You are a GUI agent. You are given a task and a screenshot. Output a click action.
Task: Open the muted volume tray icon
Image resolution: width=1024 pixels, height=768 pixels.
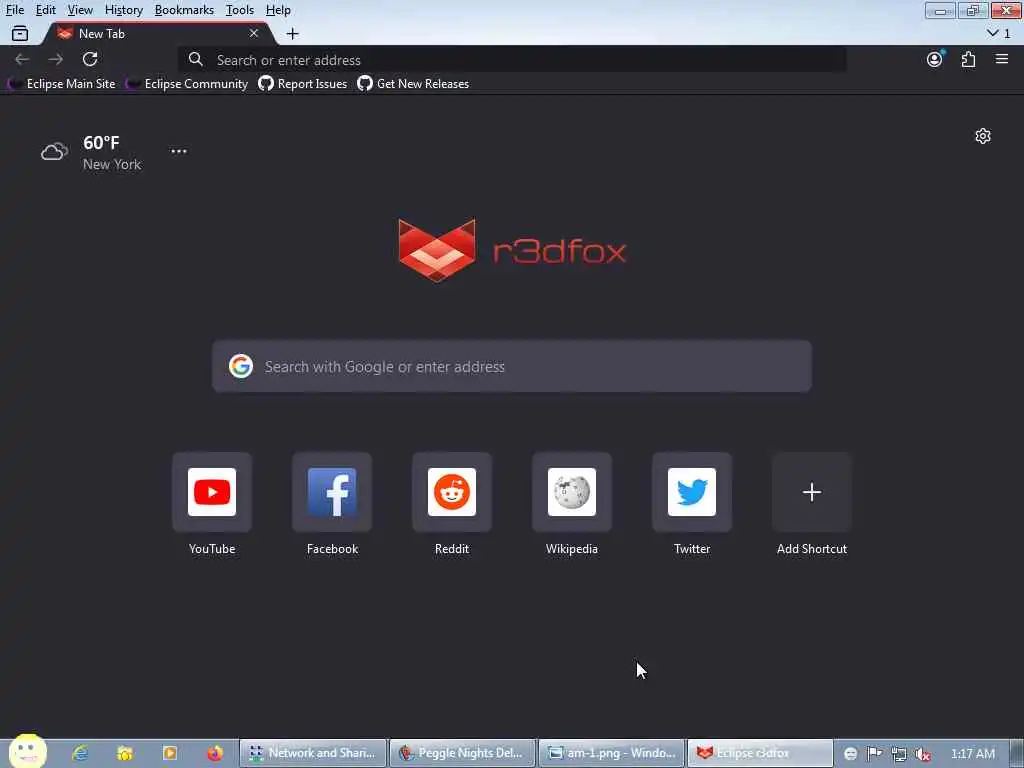[x=923, y=754]
